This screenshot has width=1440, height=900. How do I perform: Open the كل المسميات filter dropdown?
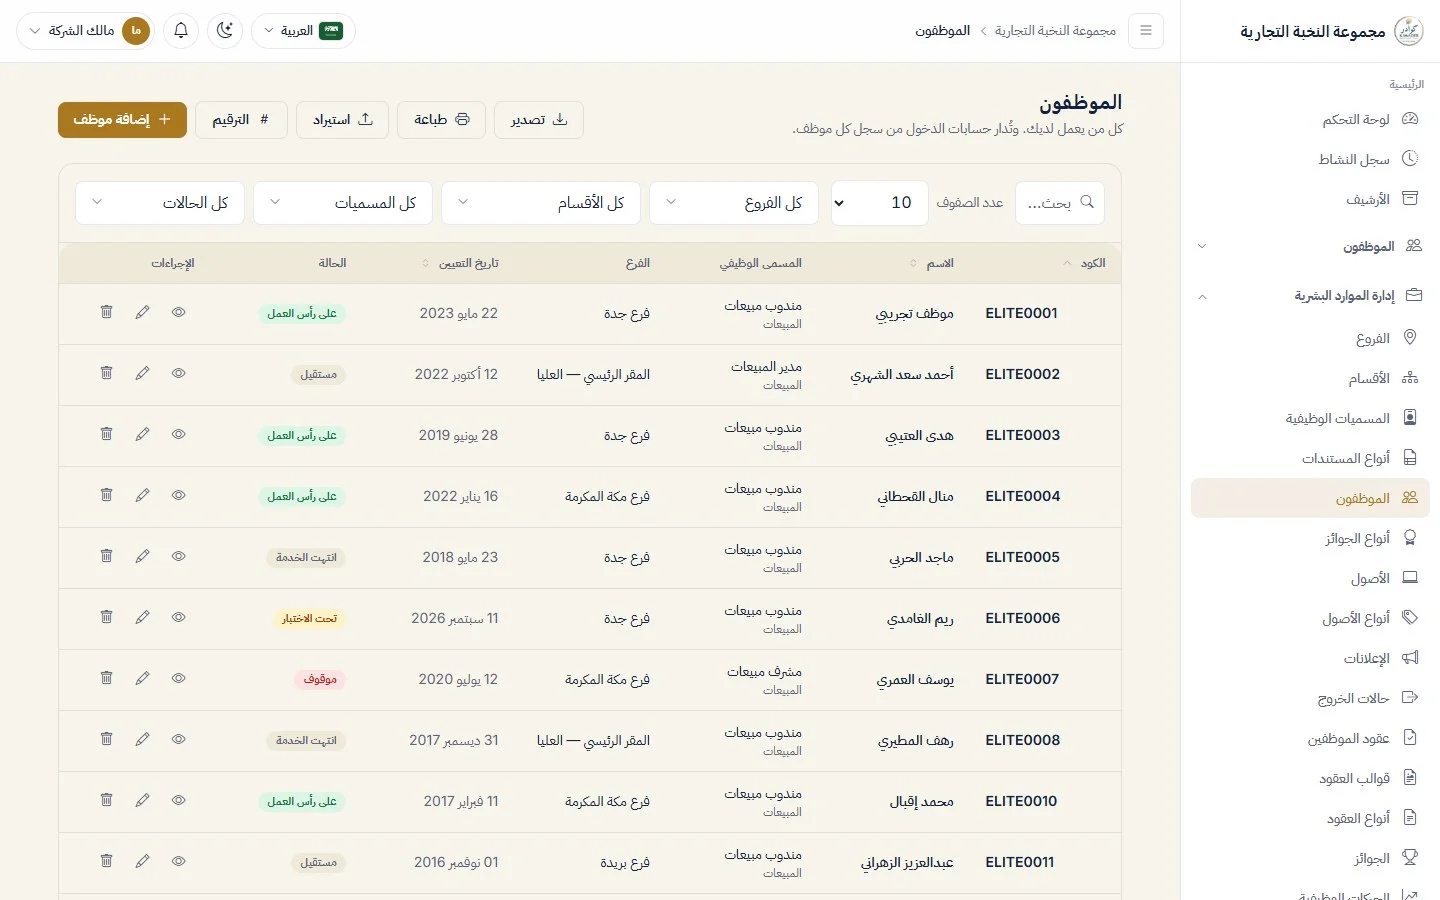click(x=343, y=203)
